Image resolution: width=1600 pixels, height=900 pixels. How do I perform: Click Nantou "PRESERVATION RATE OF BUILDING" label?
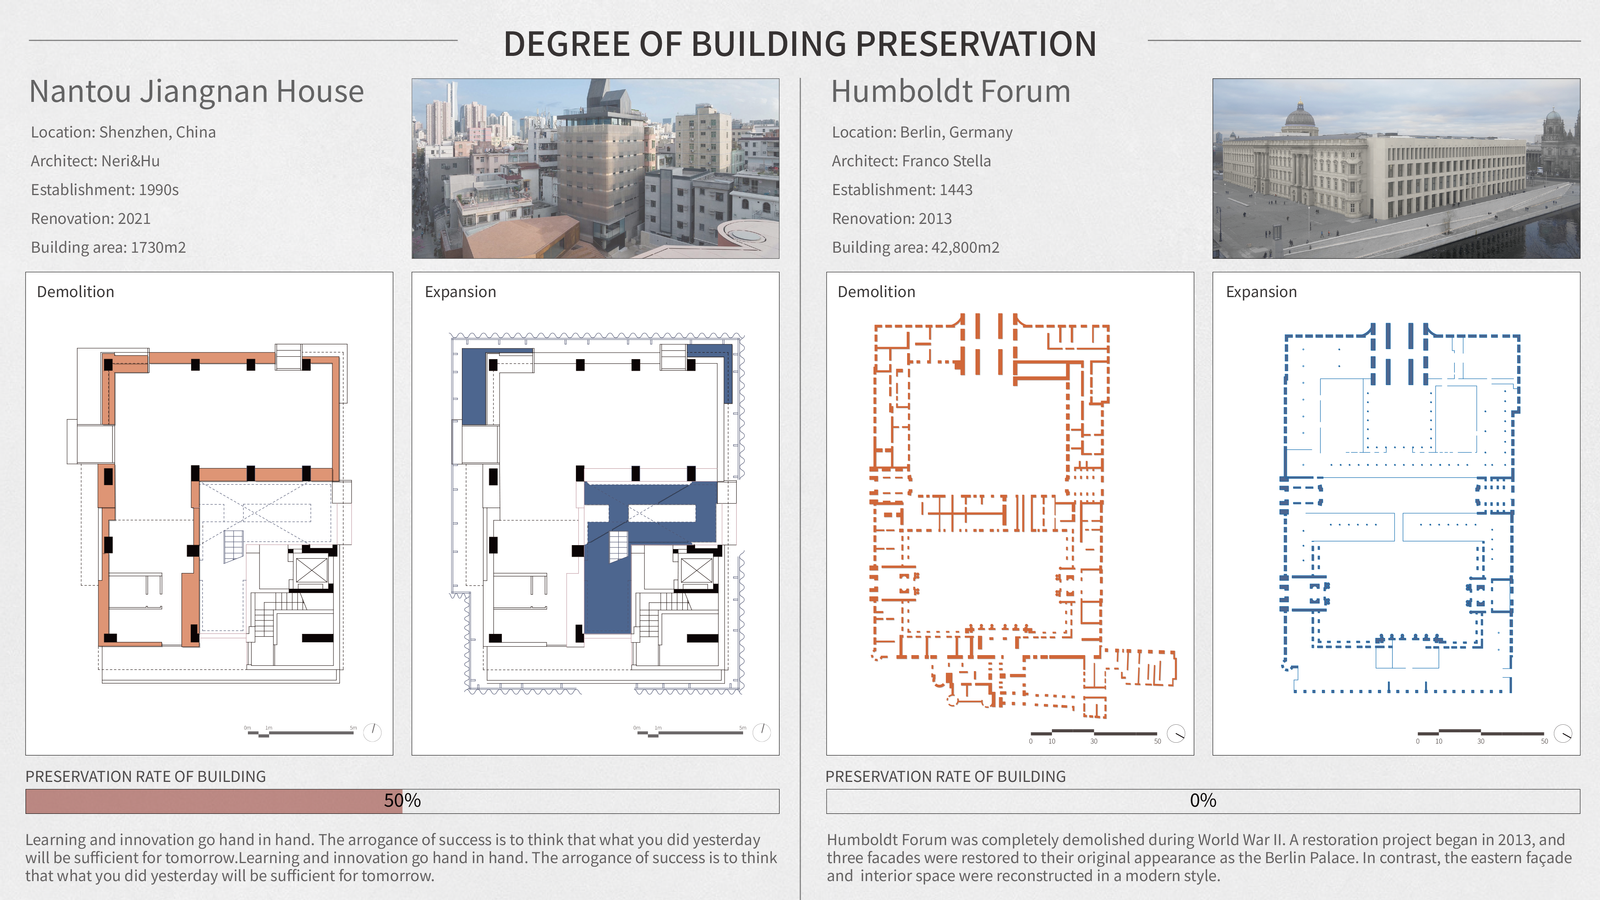click(x=146, y=777)
